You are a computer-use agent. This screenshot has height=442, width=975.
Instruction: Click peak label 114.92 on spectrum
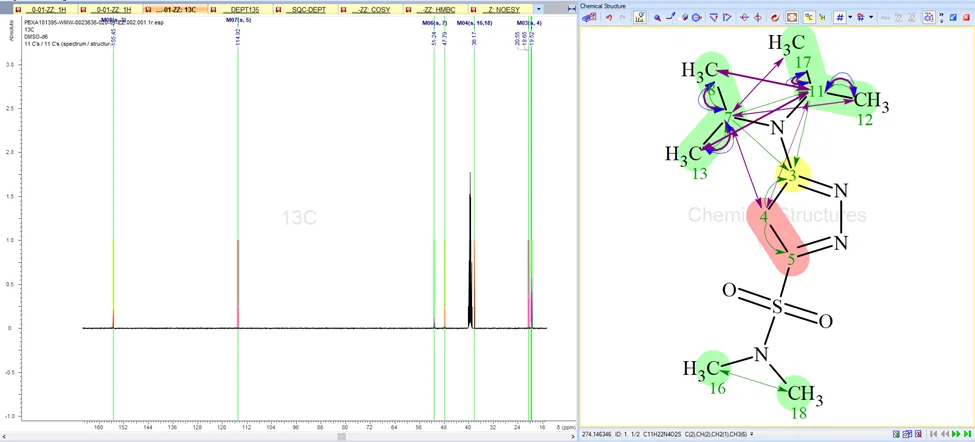(x=238, y=37)
